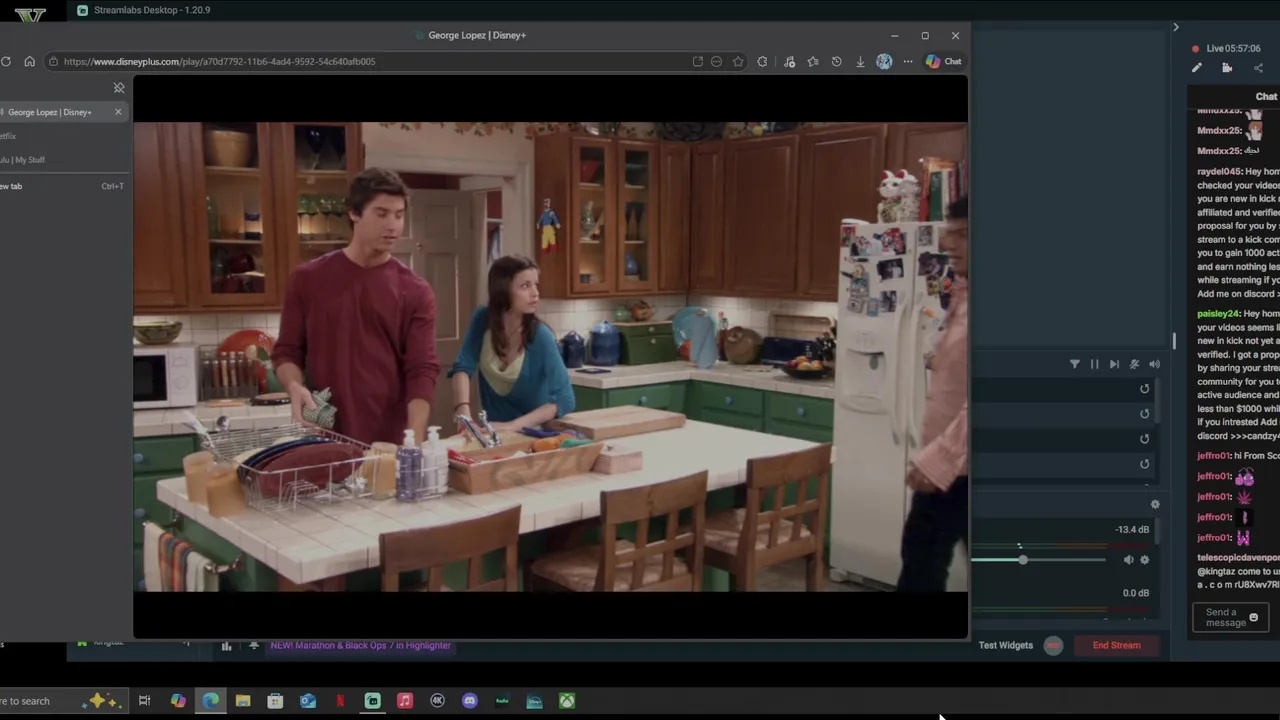1280x720 pixels.
Task: Filter the Streamlabs event list
Action: 1075,365
